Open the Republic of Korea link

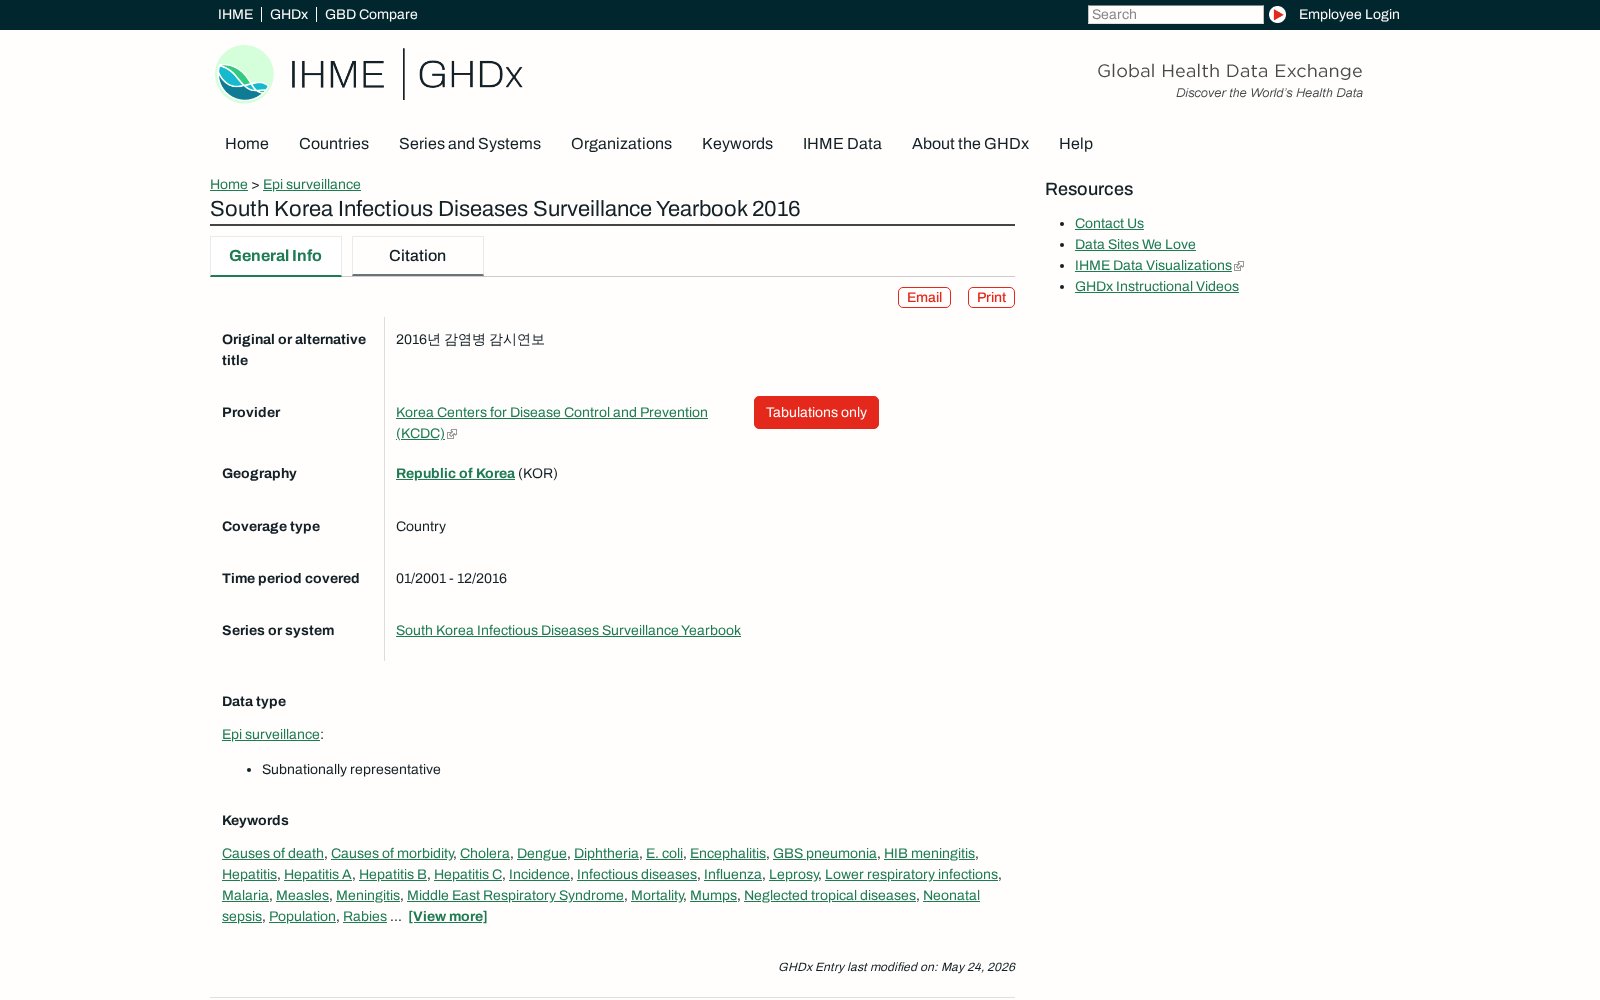coord(455,473)
